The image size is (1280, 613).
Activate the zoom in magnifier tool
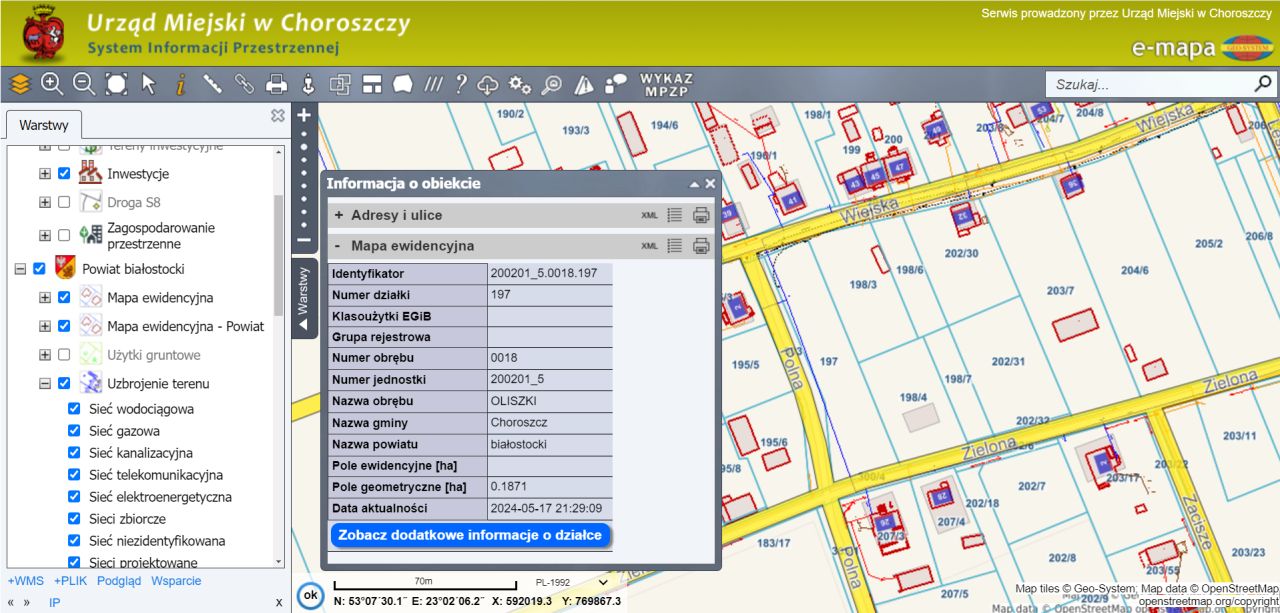click(x=52, y=84)
